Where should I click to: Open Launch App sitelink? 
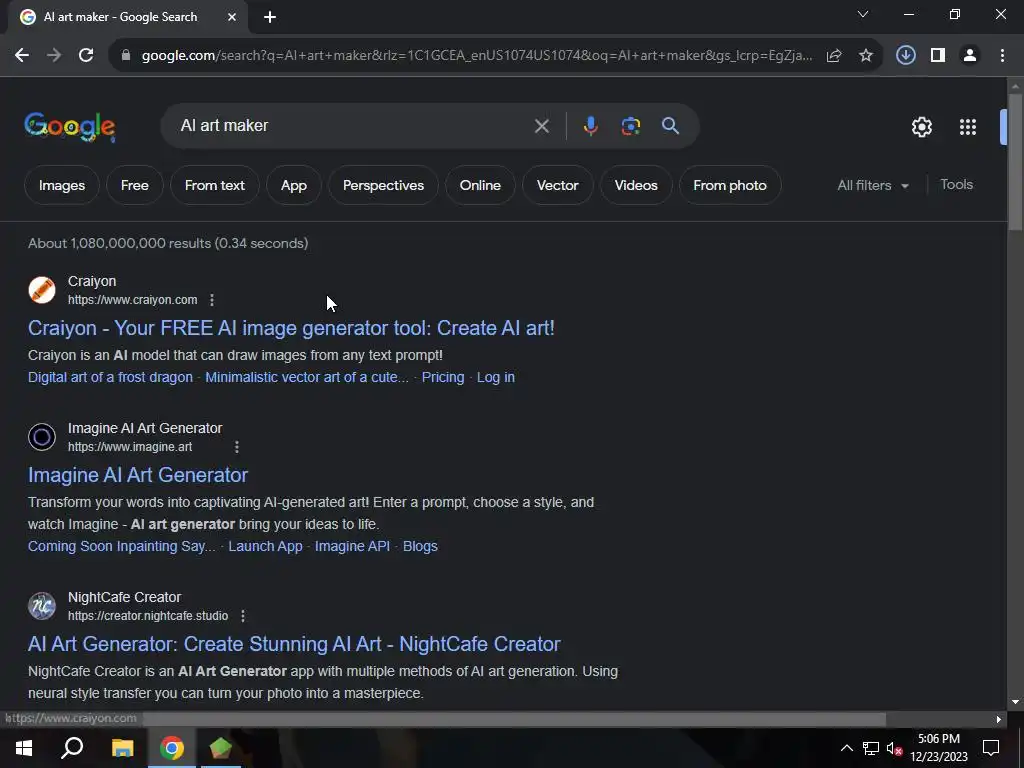(x=265, y=547)
